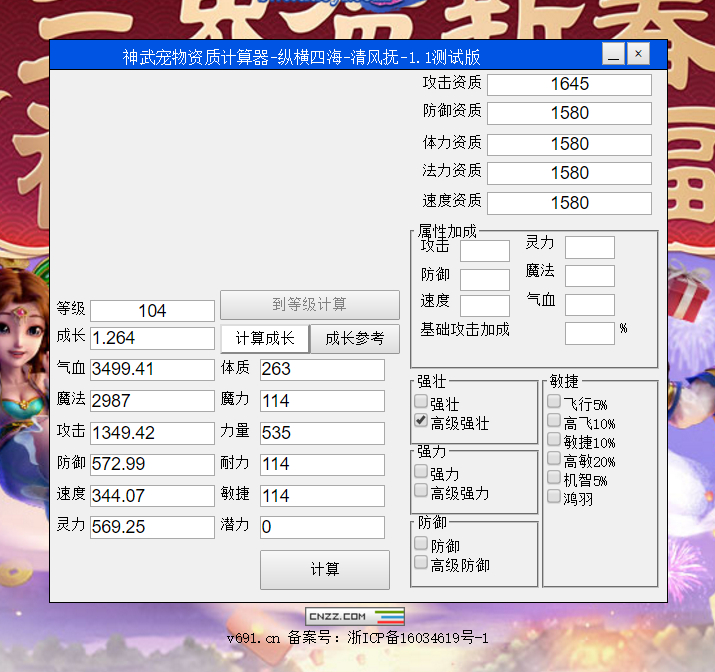Select the 攻击 field showing 1349.42
Screen dimensions: 715x672
[x=152, y=433]
